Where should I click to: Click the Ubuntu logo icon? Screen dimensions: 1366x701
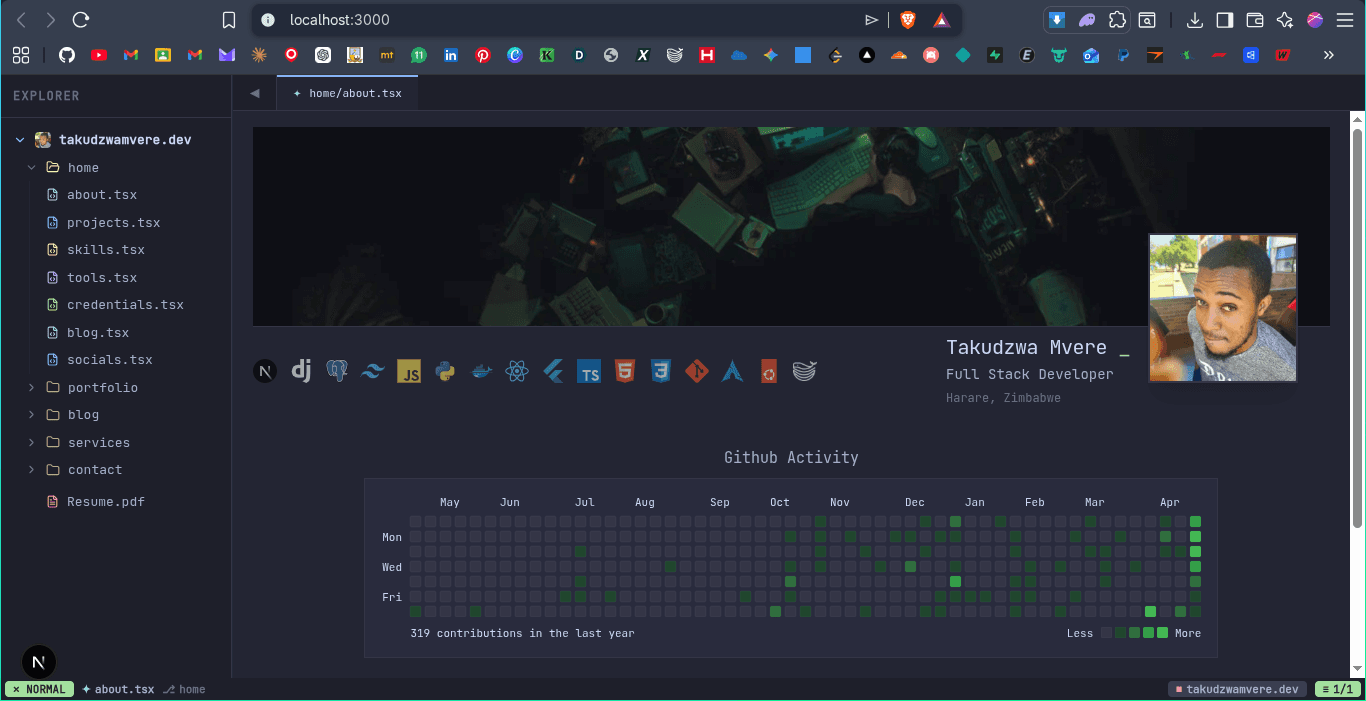click(x=768, y=371)
